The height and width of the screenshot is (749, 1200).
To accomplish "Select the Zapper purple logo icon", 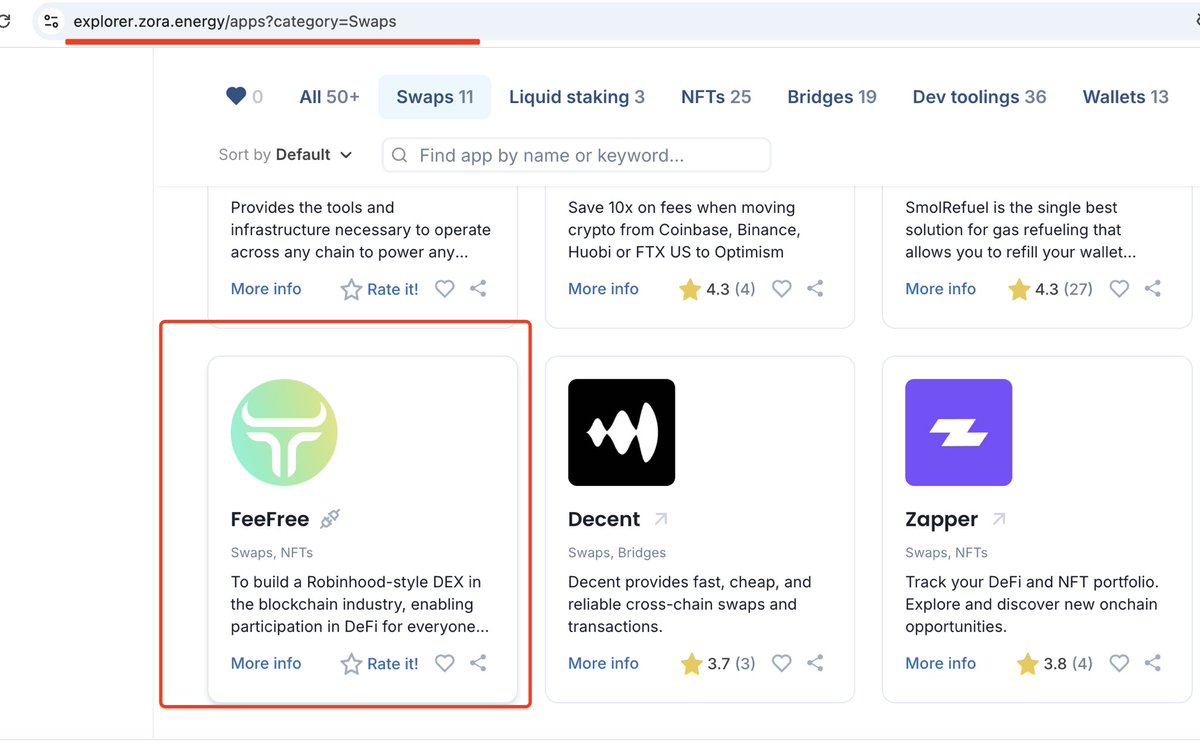I will pyautogui.click(x=958, y=432).
